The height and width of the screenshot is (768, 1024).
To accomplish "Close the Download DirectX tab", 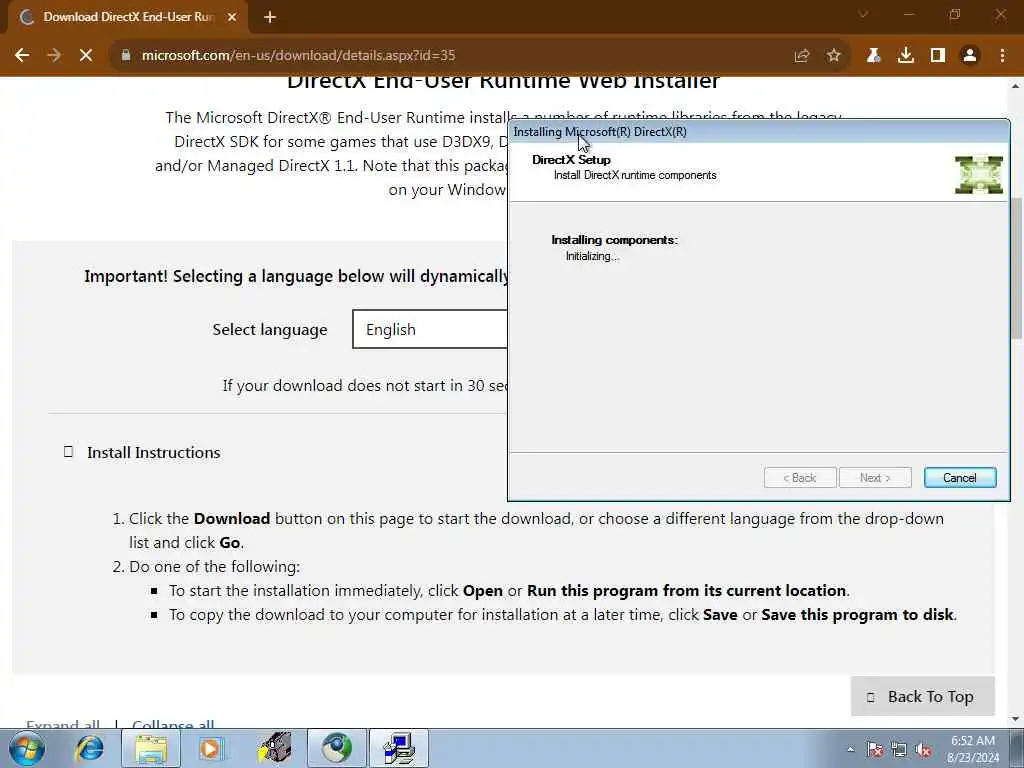I will pyautogui.click(x=232, y=18).
